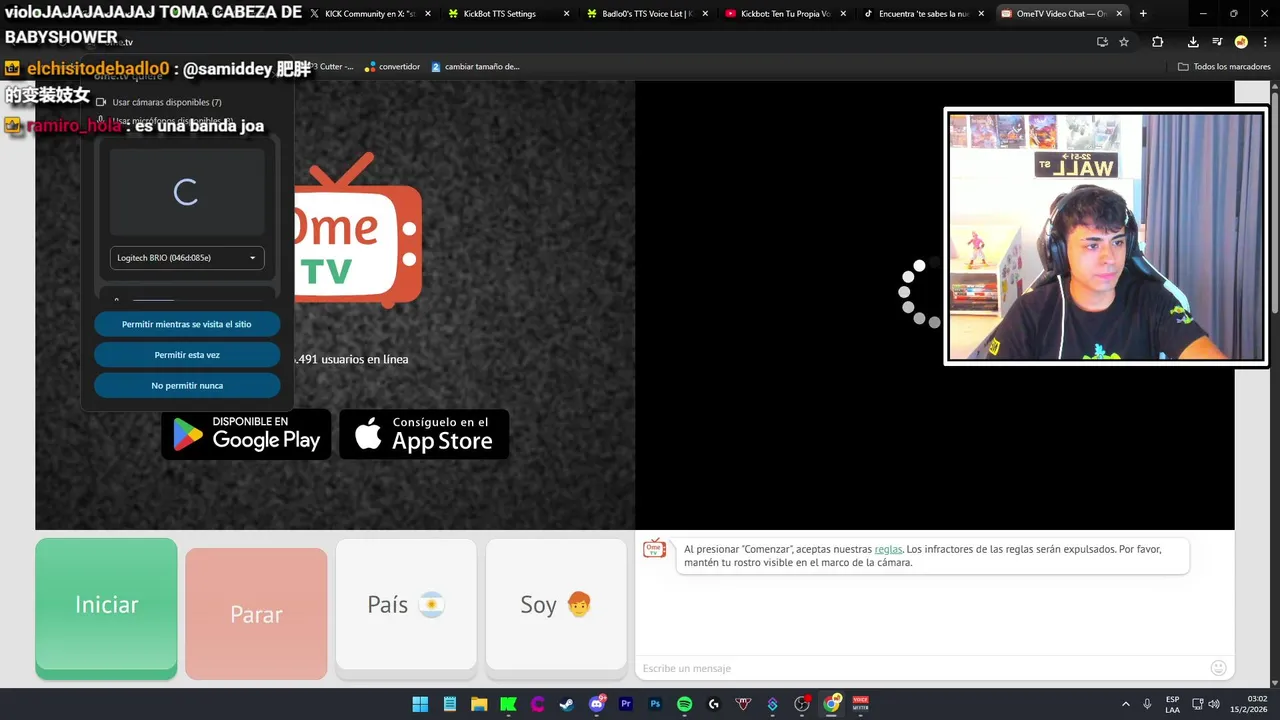Screen dimensions: 1280x720
Task: Open Chrome three-dot menu
Action: tap(1264, 42)
